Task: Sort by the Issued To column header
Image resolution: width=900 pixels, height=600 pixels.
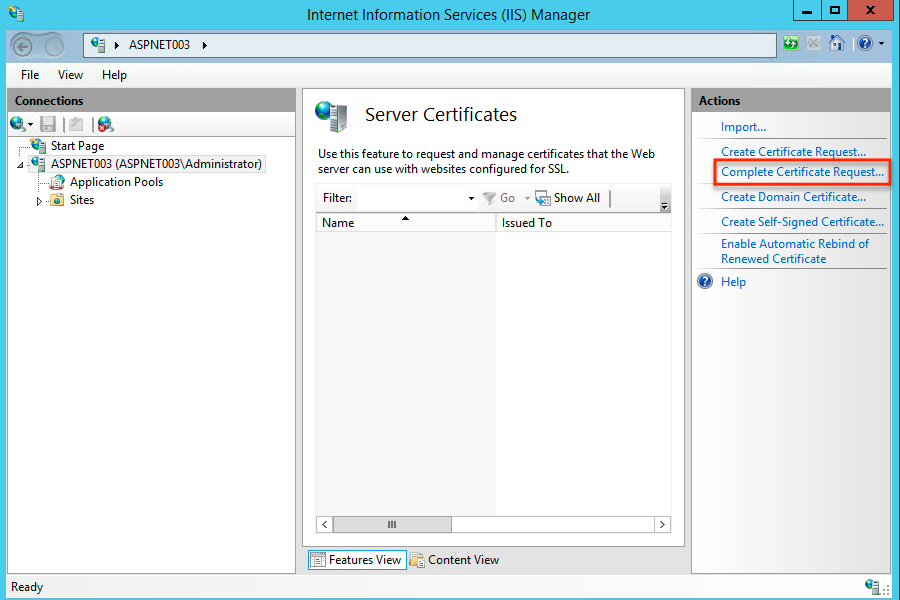Action: [583, 223]
